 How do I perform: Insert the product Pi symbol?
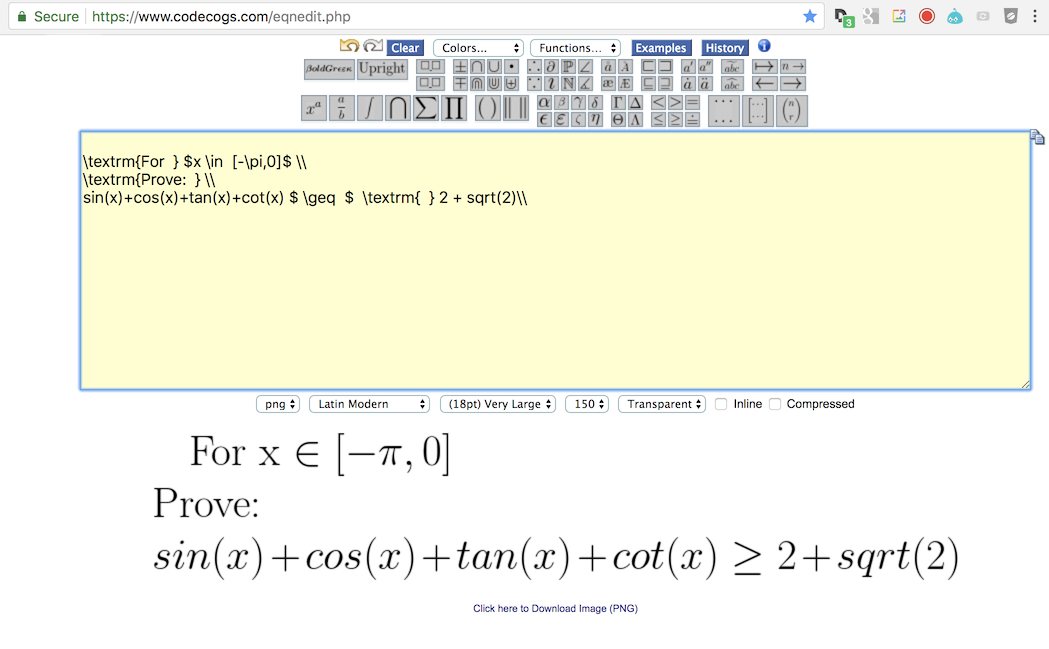[454, 108]
